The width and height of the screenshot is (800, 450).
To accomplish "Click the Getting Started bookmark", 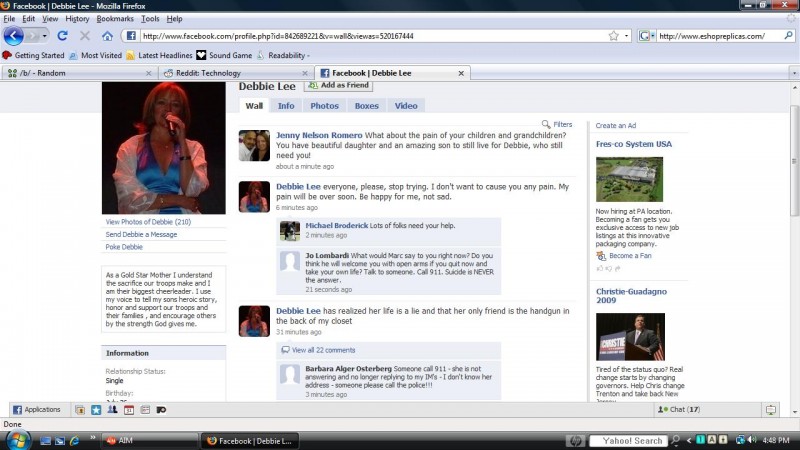I will (x=34, y=55).
